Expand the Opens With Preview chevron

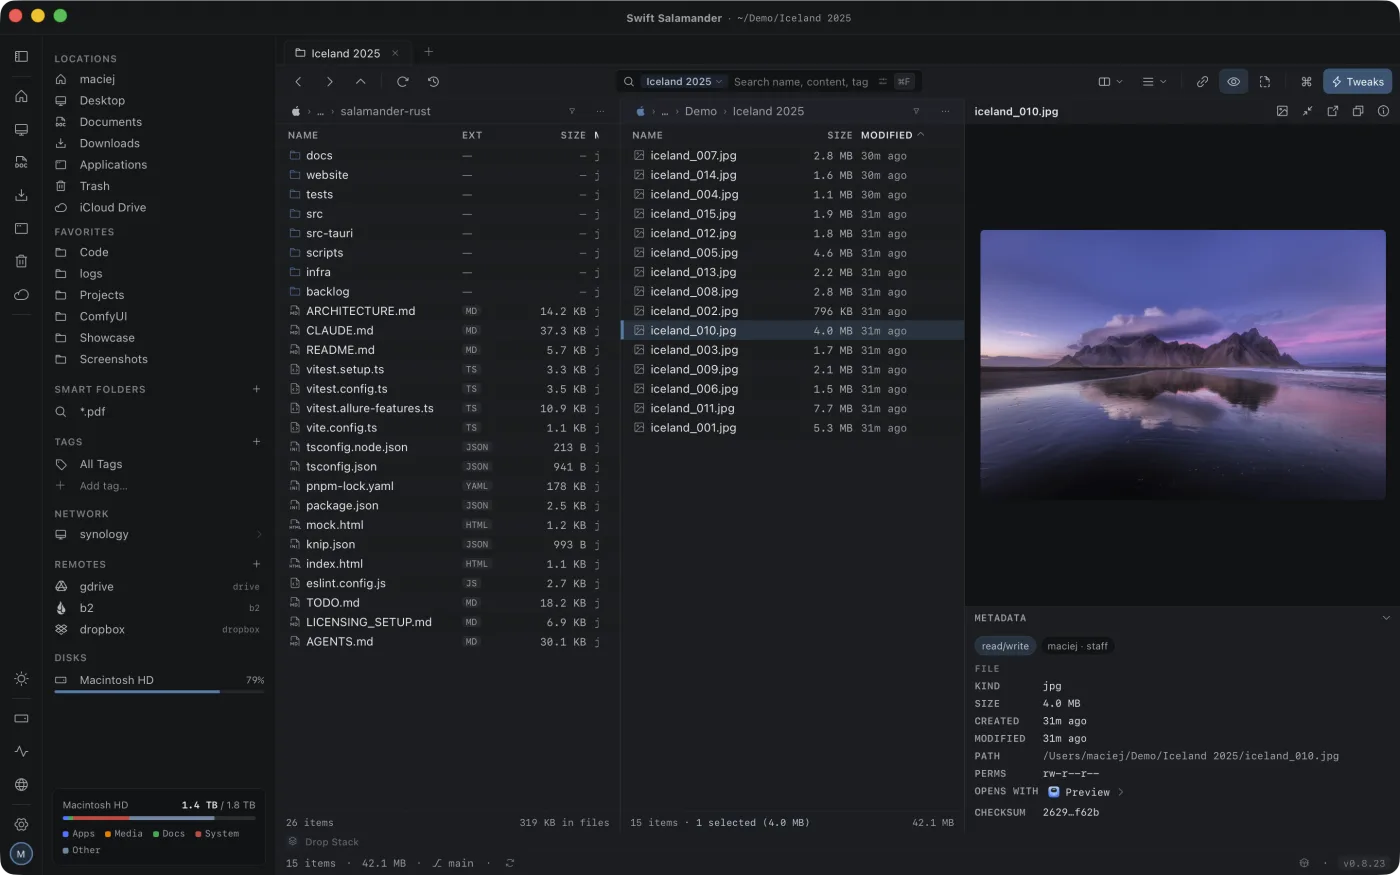[1121, 792]
